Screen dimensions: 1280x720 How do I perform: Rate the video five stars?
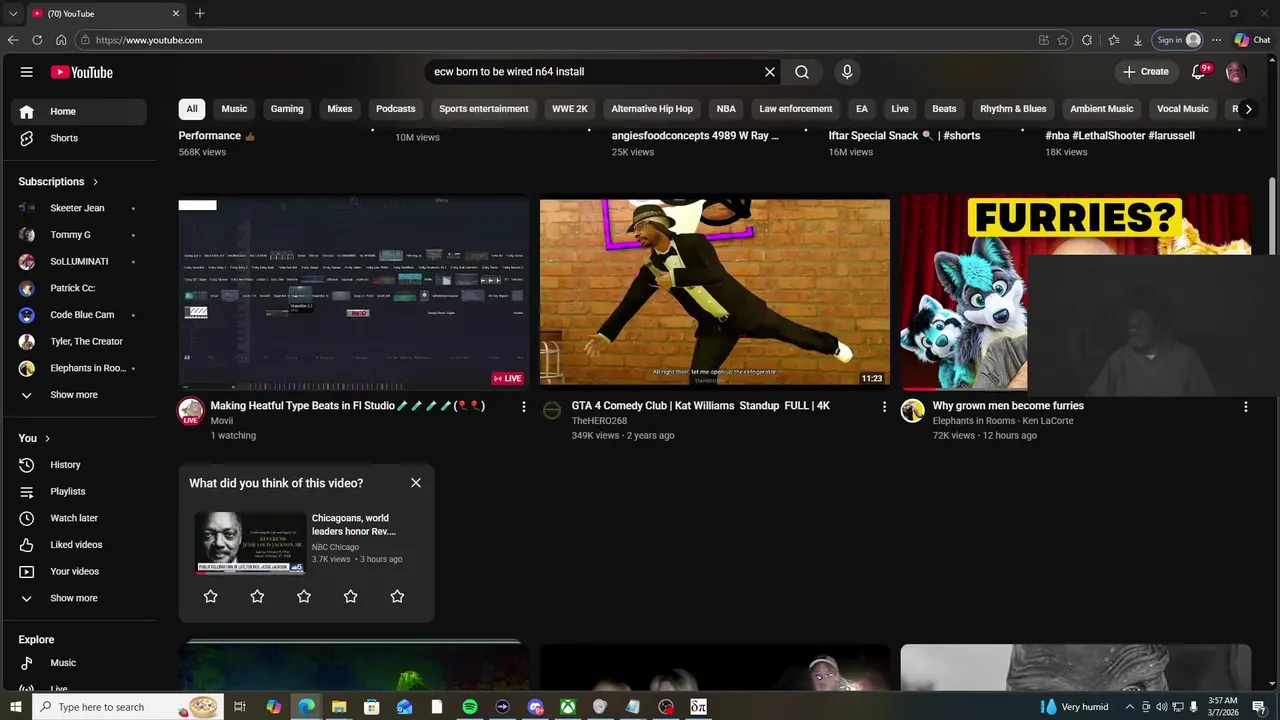(397, 596)
